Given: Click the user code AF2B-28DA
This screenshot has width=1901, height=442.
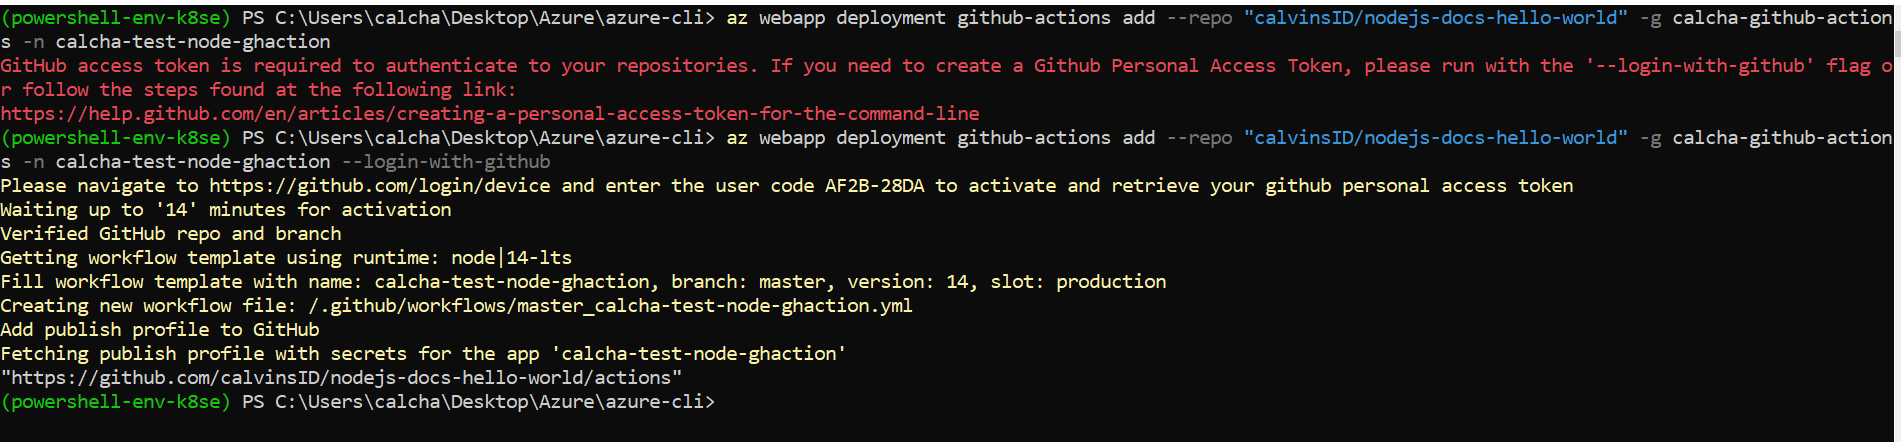Looking at the screenshot, I should [x=875, y=186].
